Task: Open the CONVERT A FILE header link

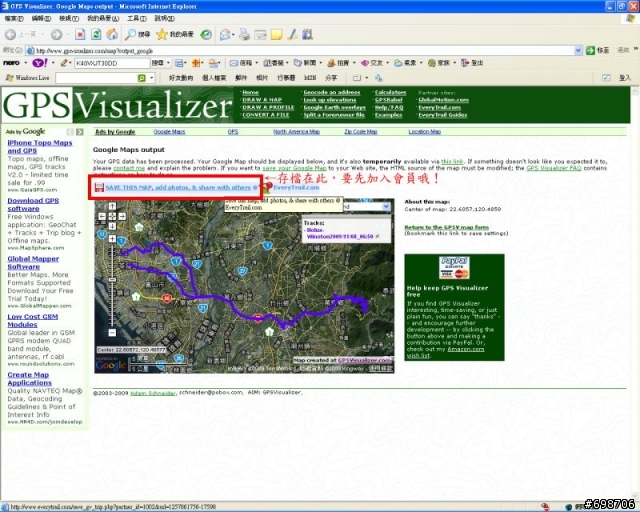Action: [266, 115]
